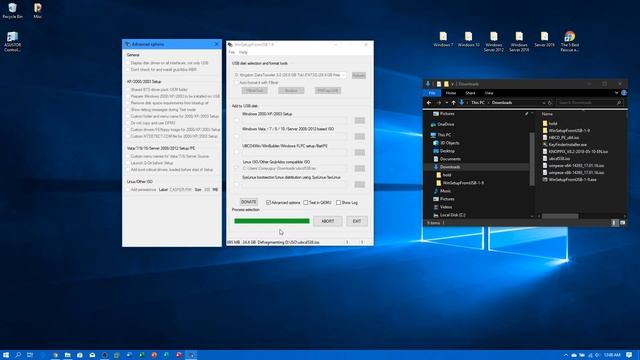Open address bar history dropdown
Image resolution: width=640 pixels, height=360 pixels.
tap(544, 102)
